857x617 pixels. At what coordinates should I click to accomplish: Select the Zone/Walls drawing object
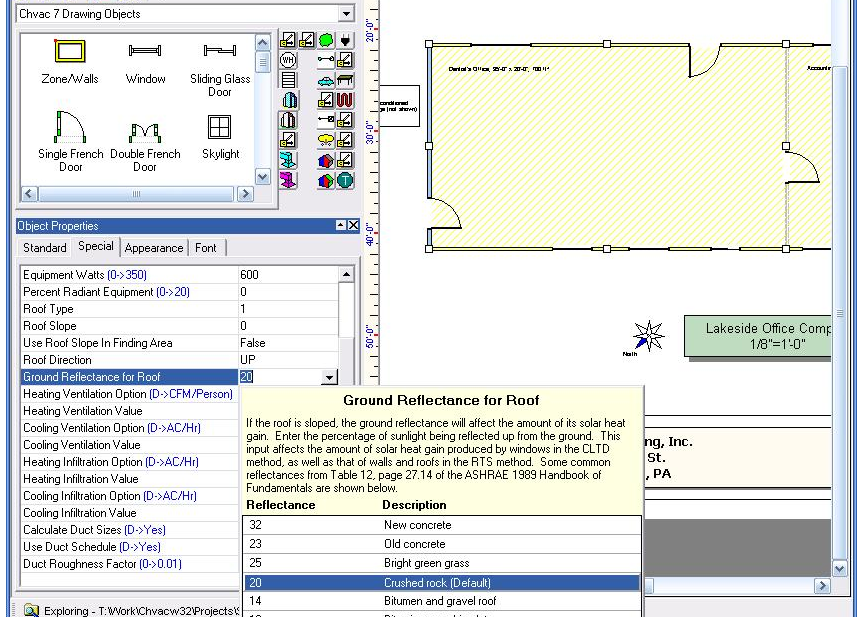click(70, 61)
